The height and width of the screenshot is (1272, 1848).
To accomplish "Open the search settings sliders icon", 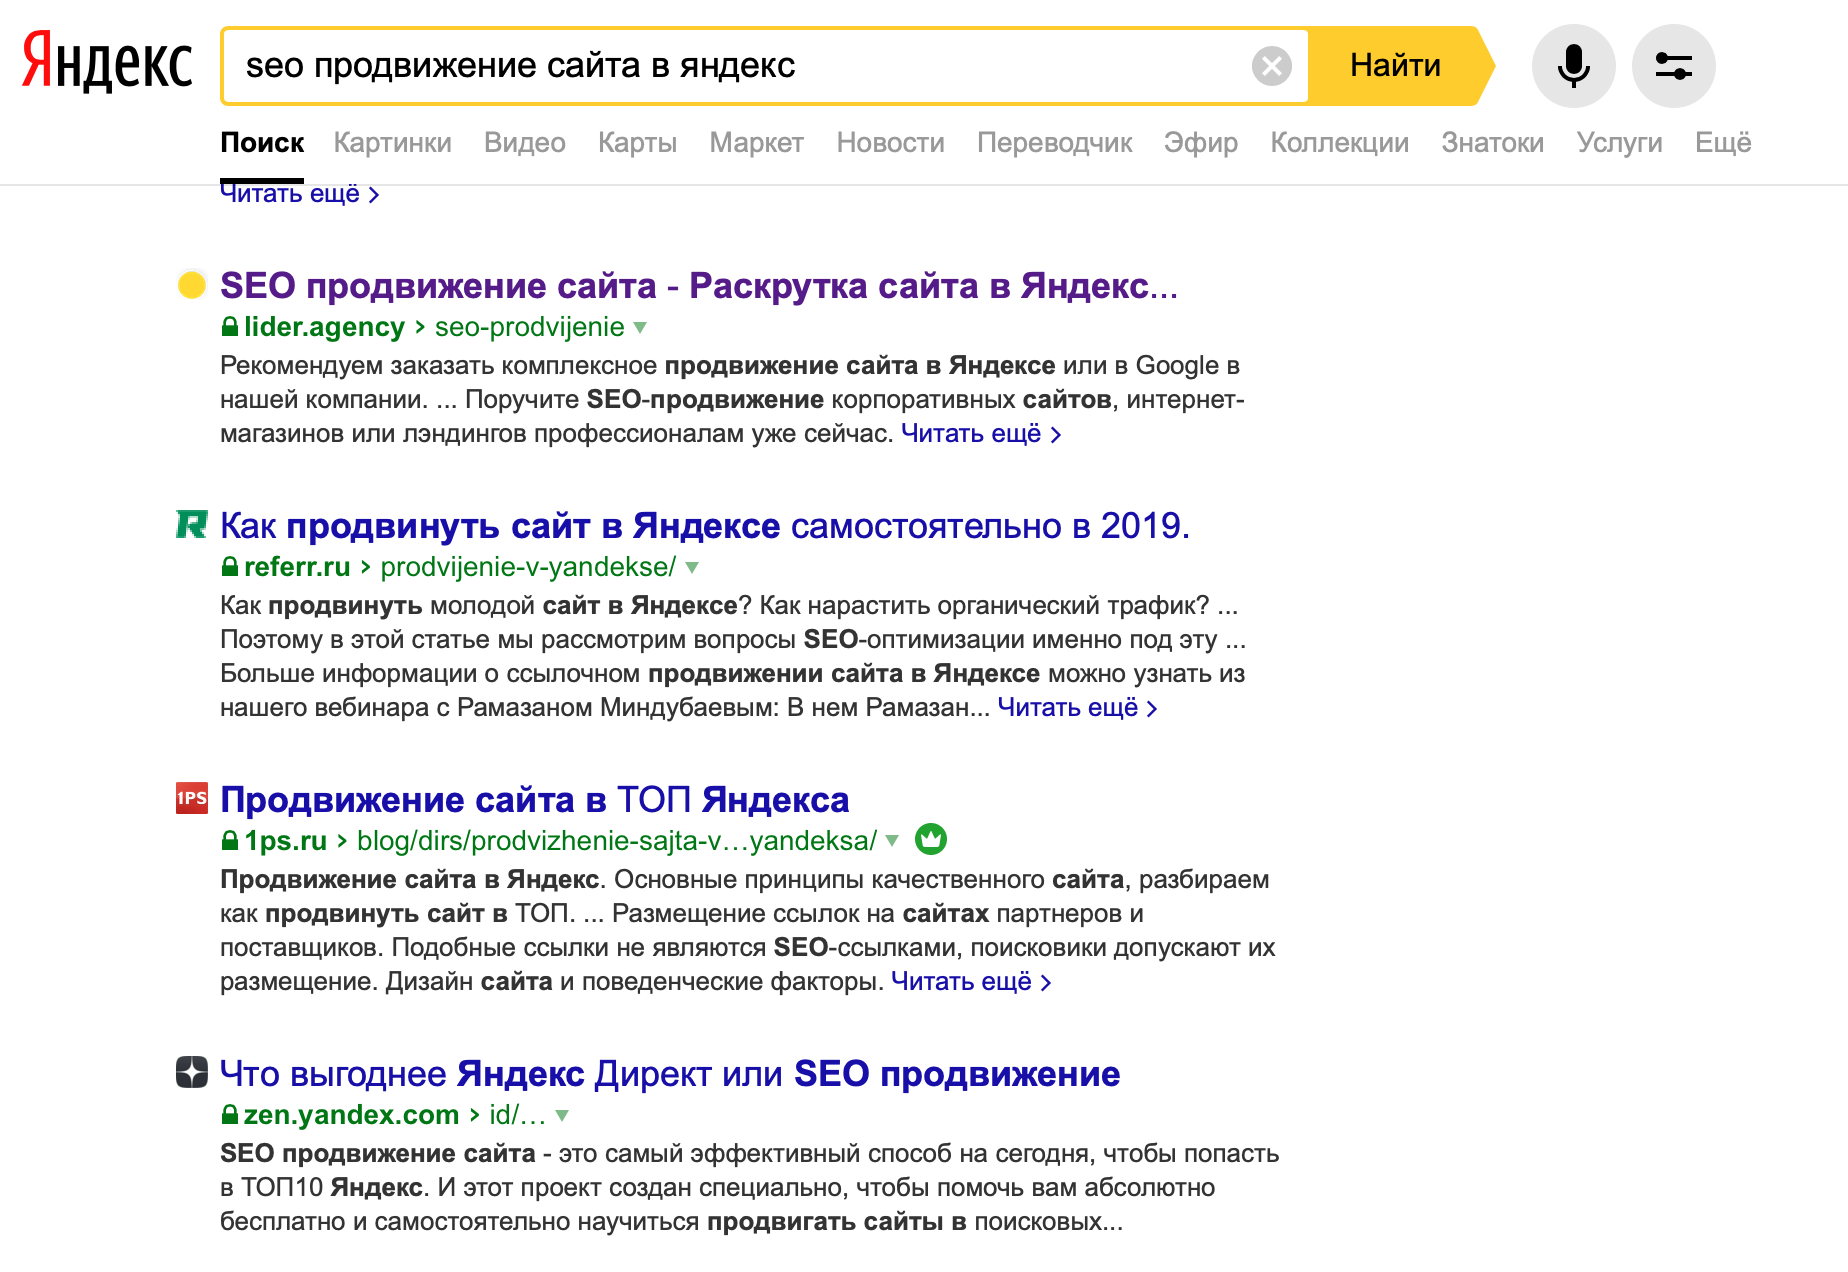I will point(1673,66).
